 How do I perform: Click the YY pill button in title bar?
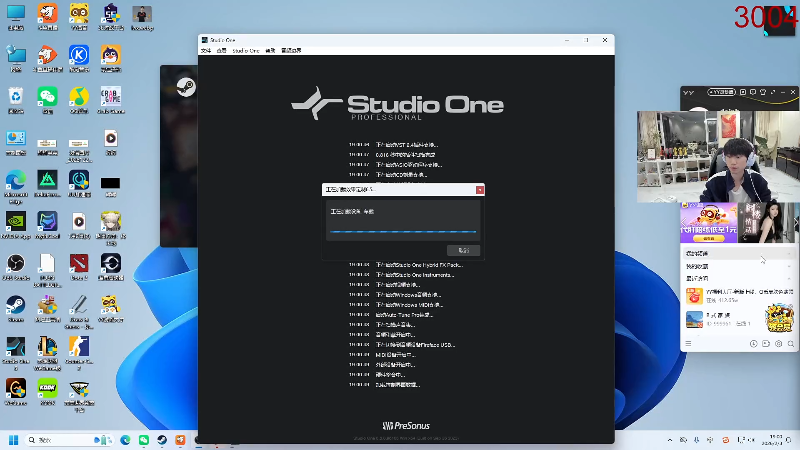pyautogui.click(x=721, y=92)
